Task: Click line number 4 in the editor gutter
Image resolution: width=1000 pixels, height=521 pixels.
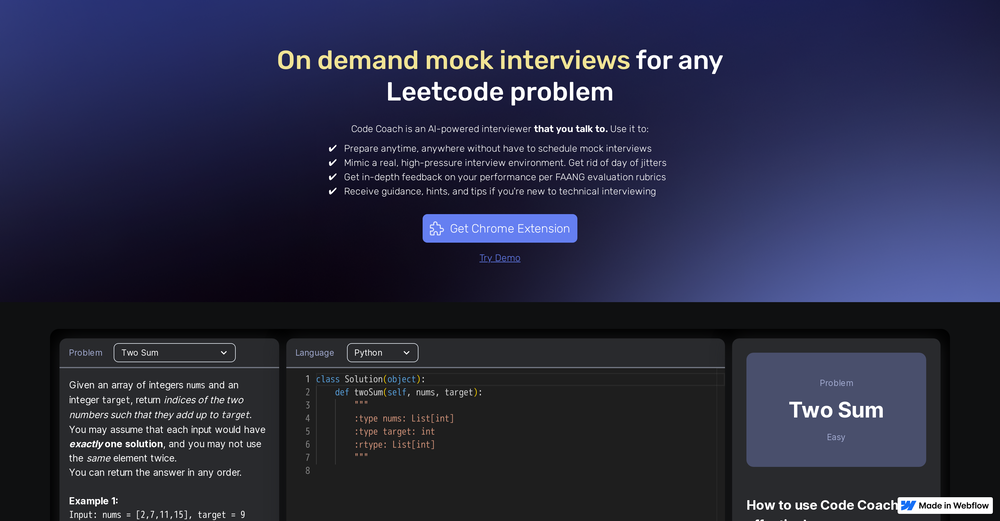Action: pyautogui.click(x=307, y=418)
